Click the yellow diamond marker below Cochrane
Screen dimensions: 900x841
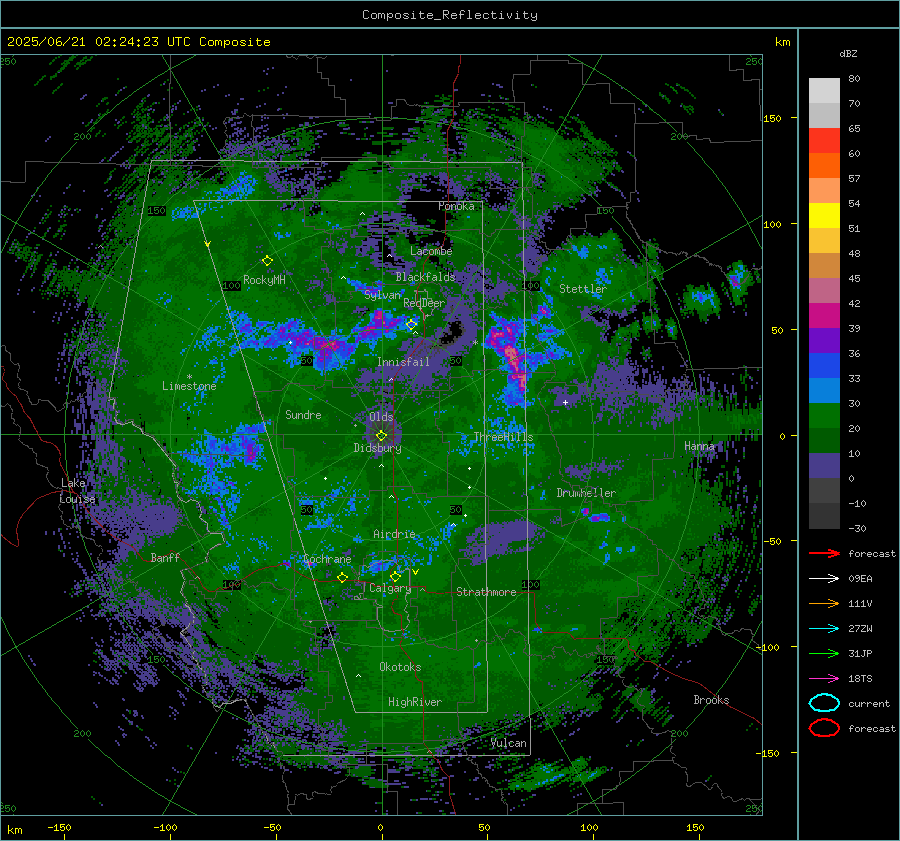[x=343, y=577]
